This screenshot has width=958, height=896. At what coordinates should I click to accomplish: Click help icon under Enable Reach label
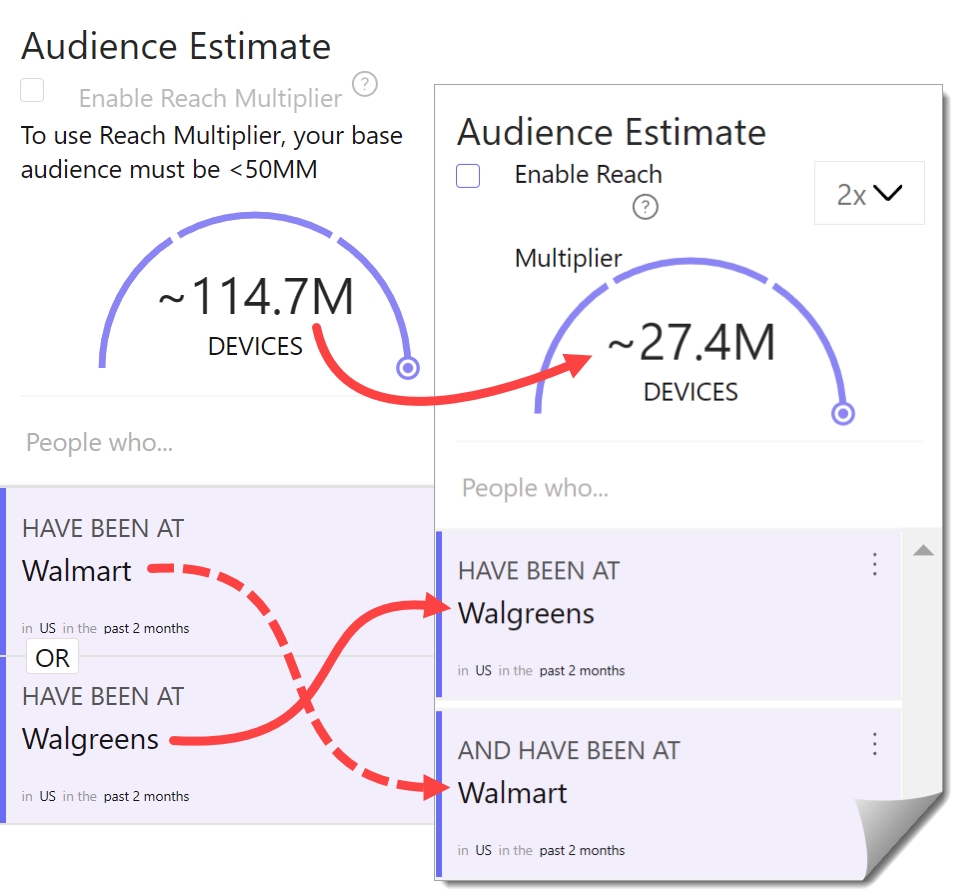pyautogui.click(x=645, y=207)
